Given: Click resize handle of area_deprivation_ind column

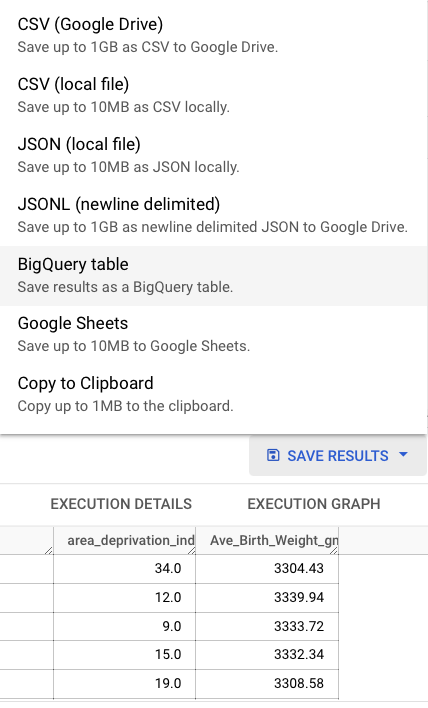Looking at the screenshot, I should point(191,550).
